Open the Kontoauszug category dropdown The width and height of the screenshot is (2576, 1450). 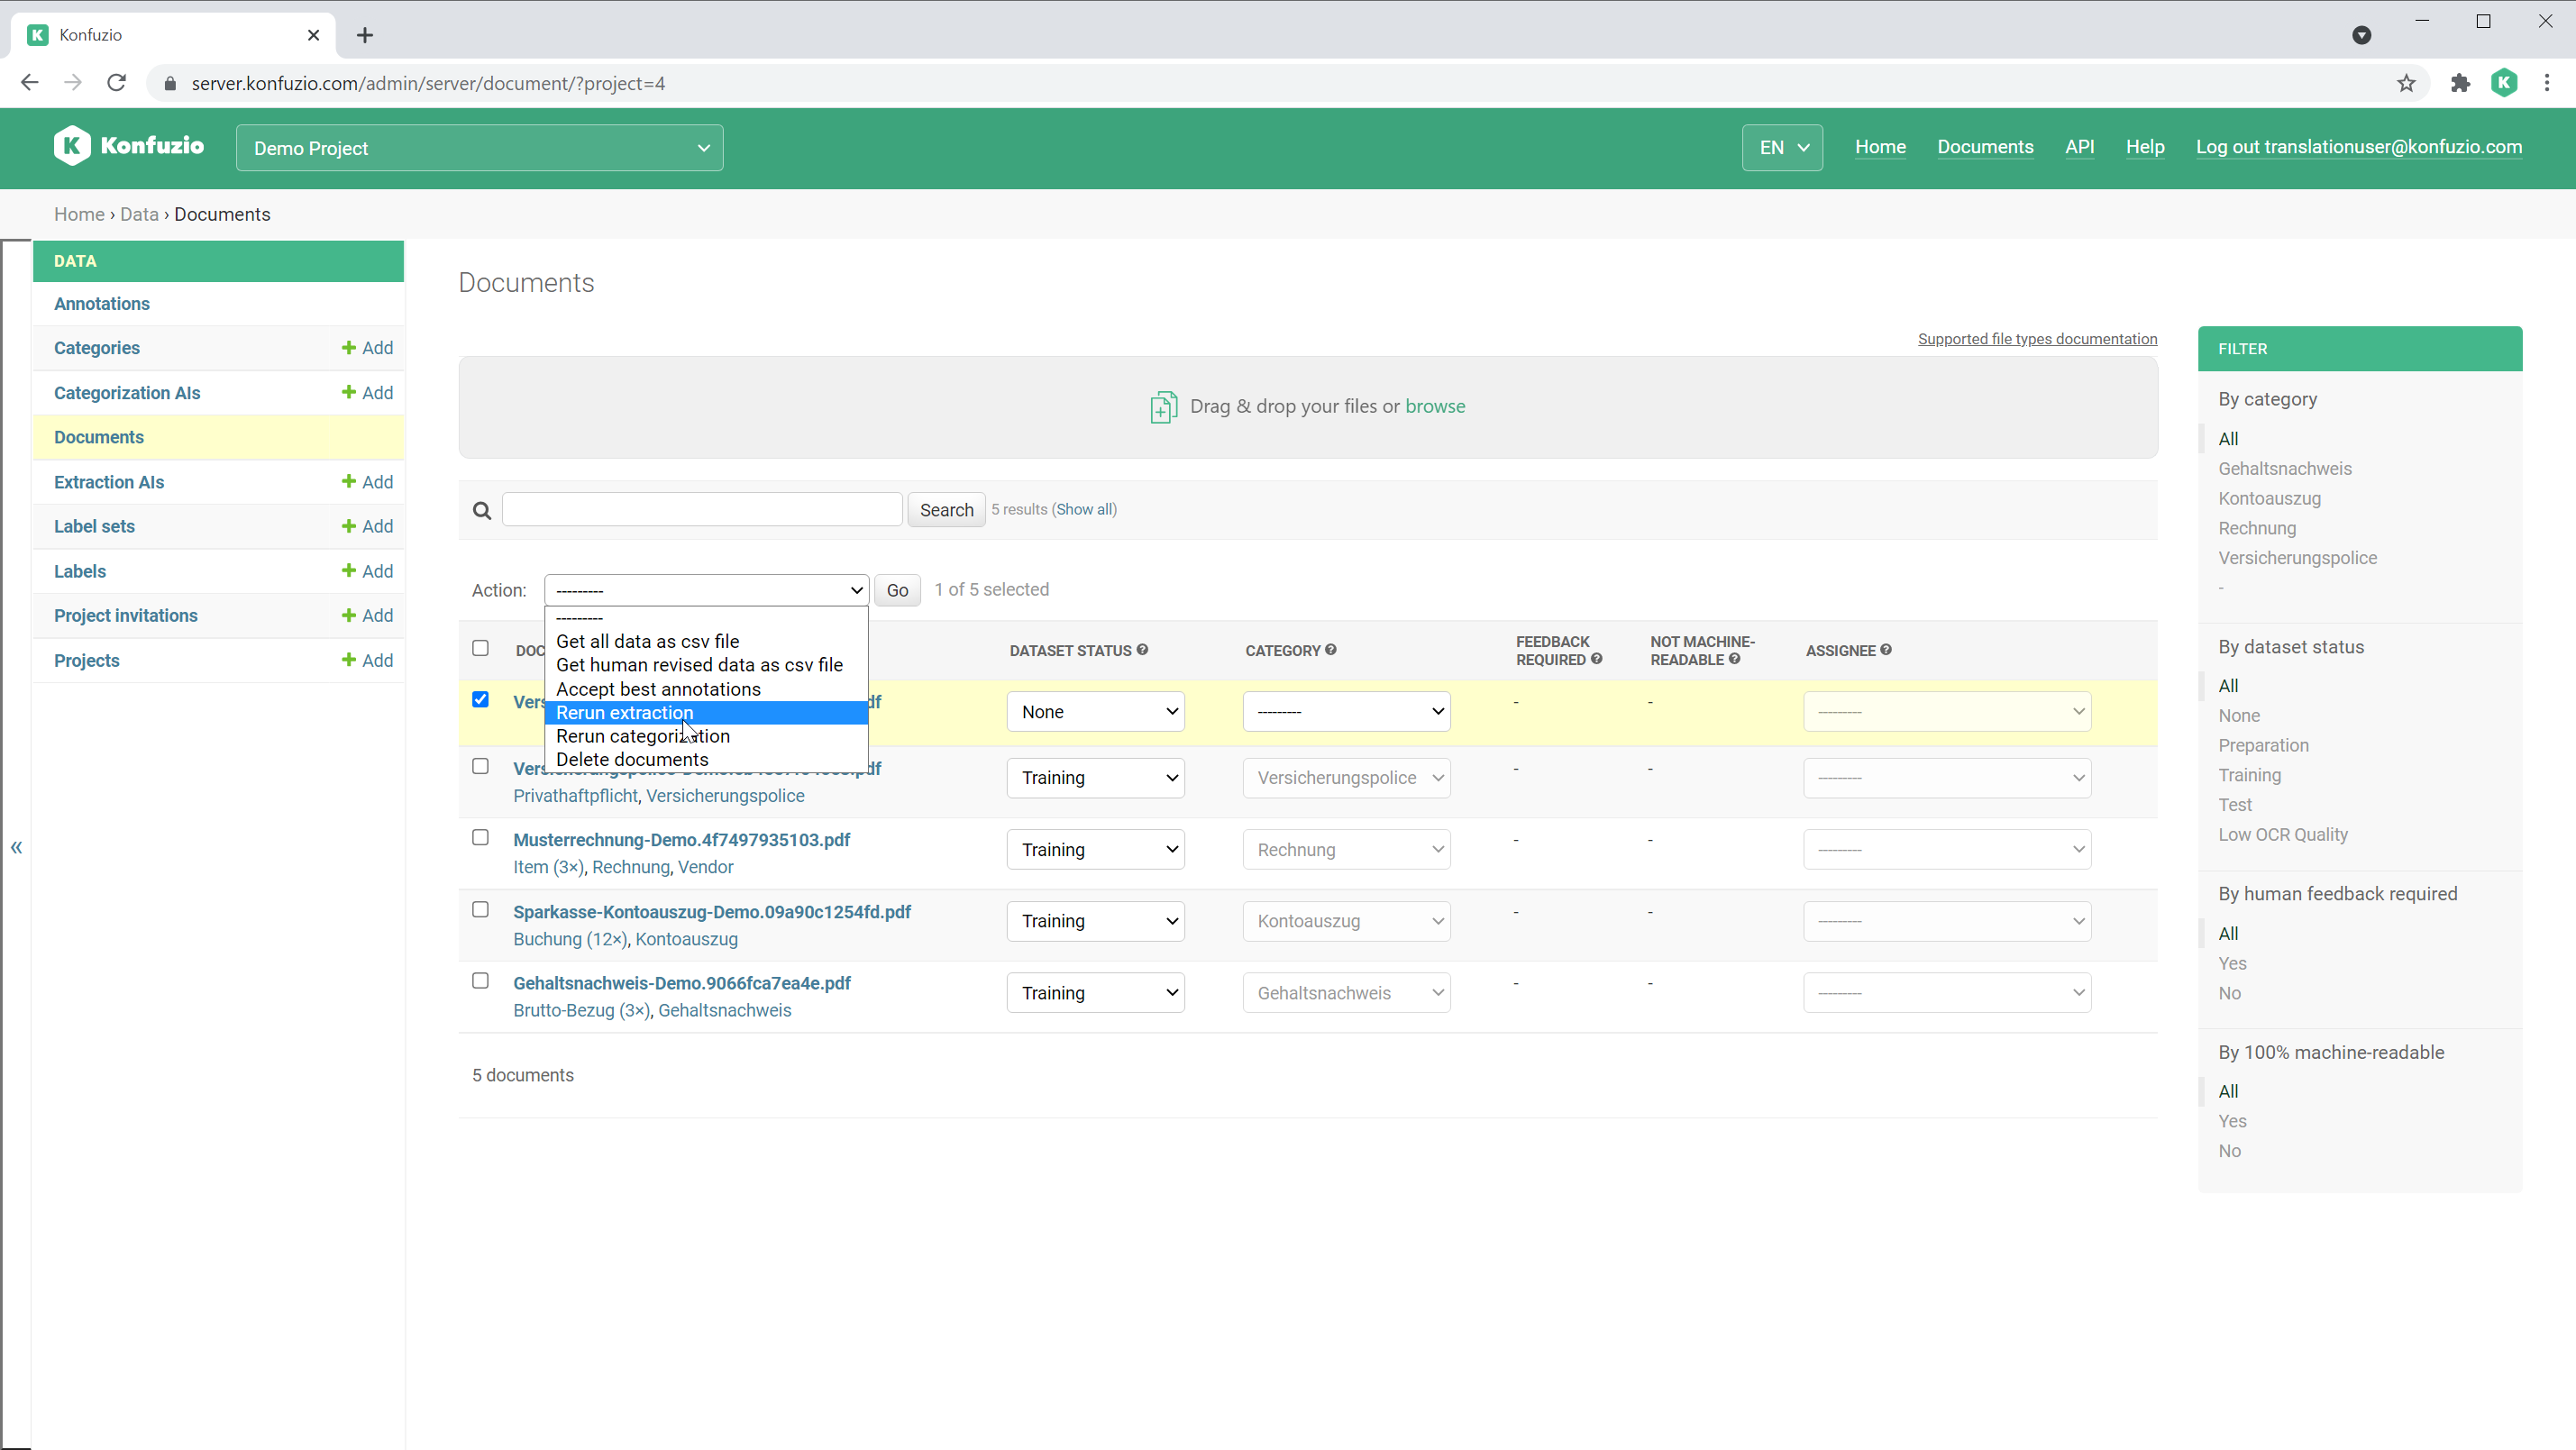tap(1346, 921)
